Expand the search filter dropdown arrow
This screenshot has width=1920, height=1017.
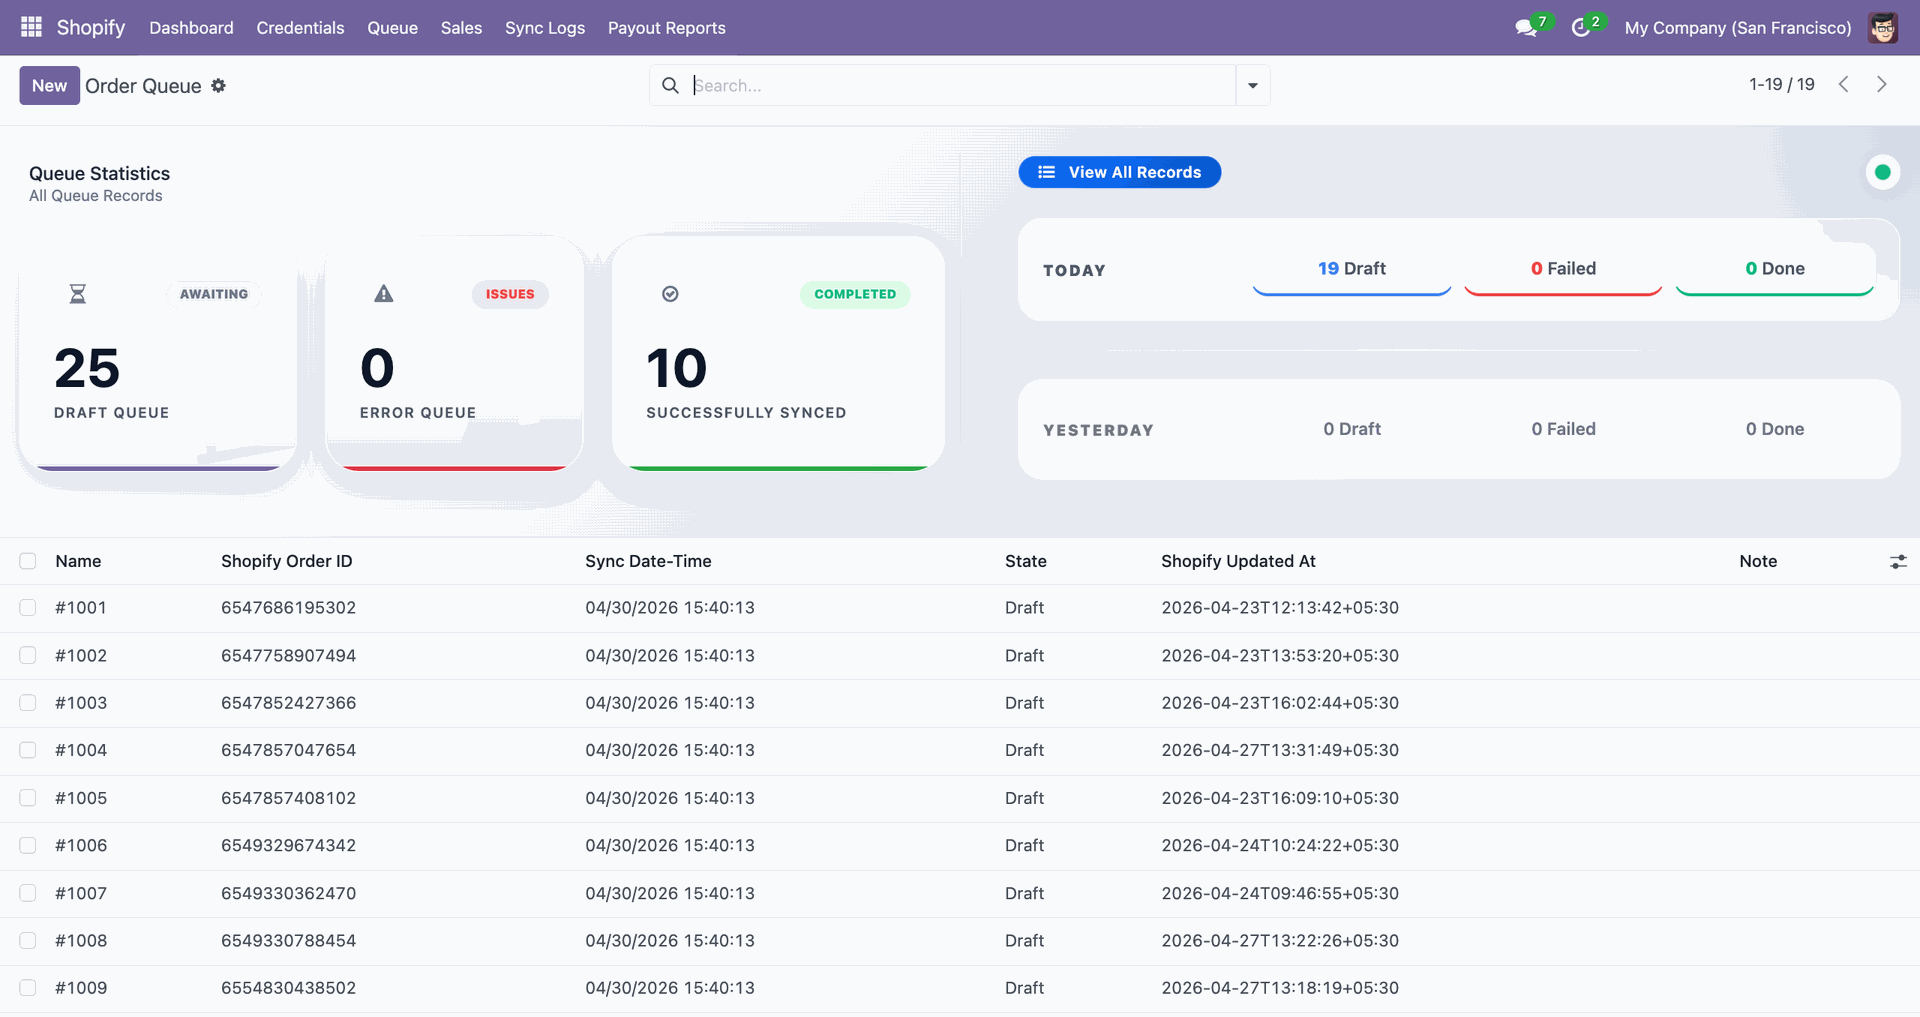pyautogui.click(x=1253, y=86)
